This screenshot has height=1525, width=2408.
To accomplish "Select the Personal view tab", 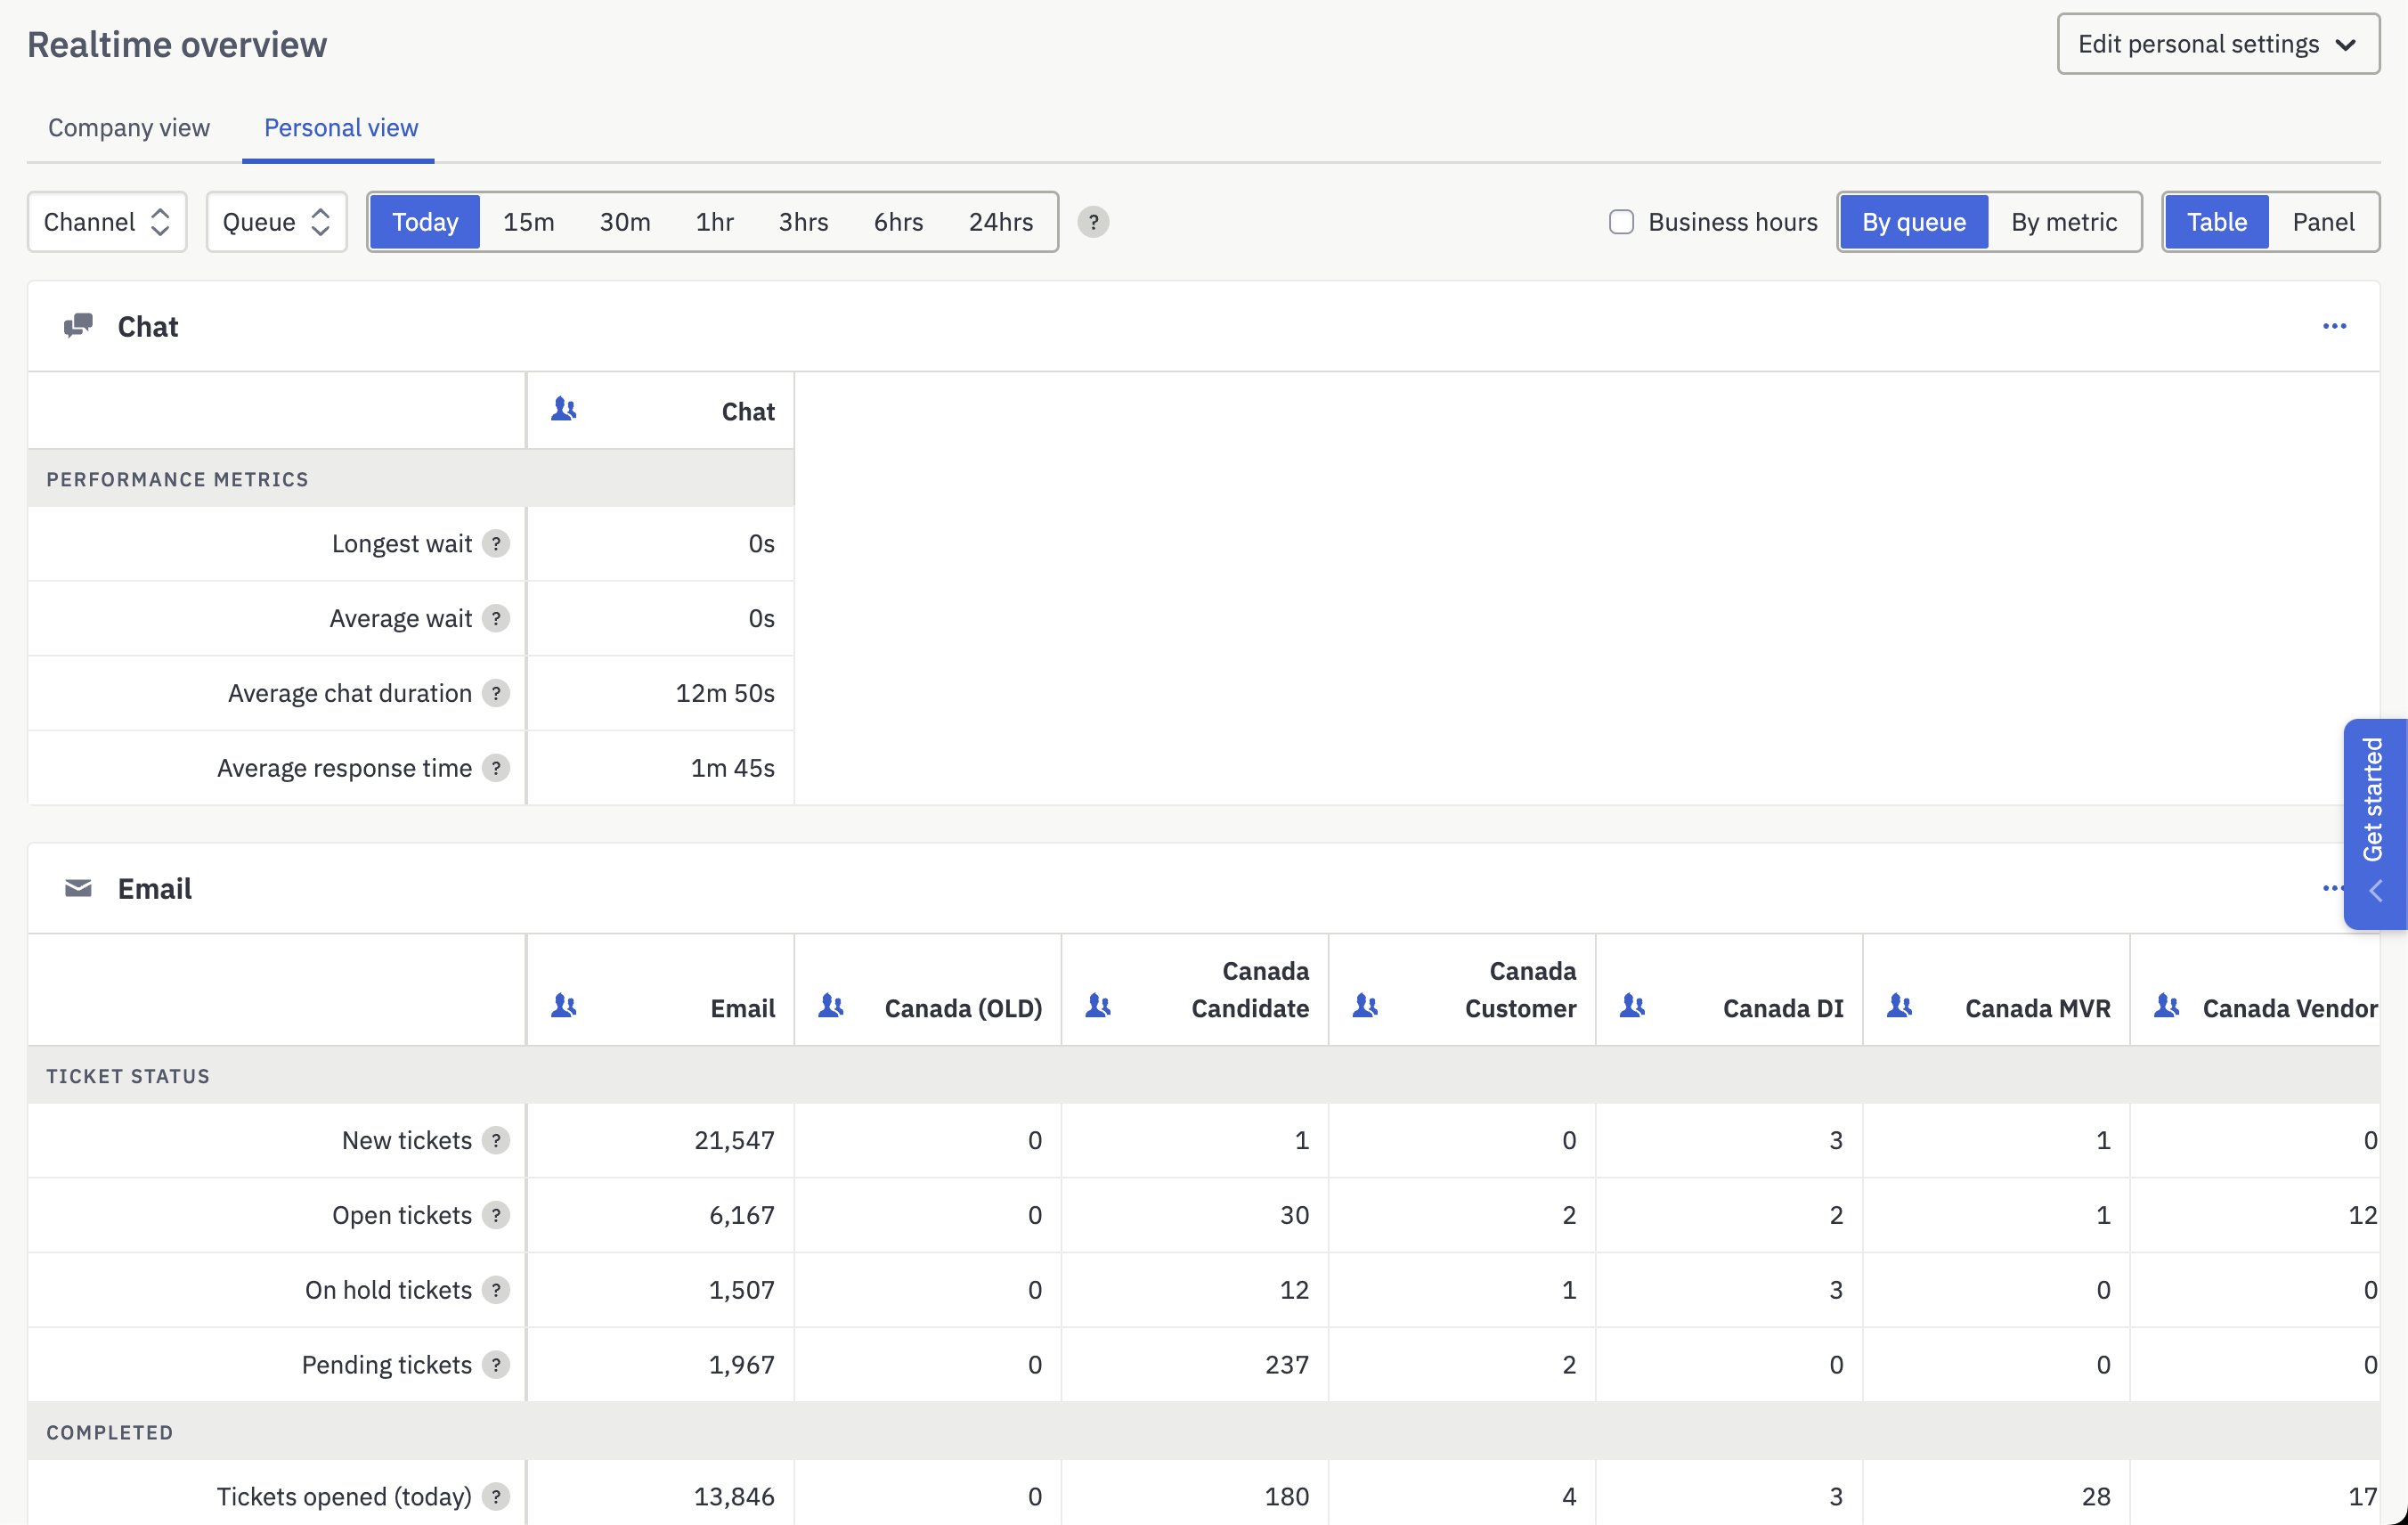I will (x=339, y=128).
